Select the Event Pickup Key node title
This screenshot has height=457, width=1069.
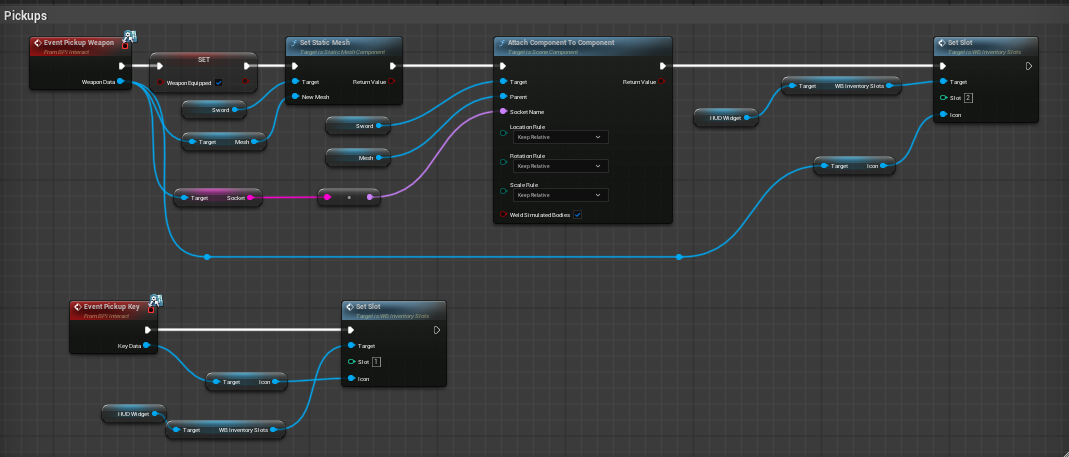(x=112, y=306)
